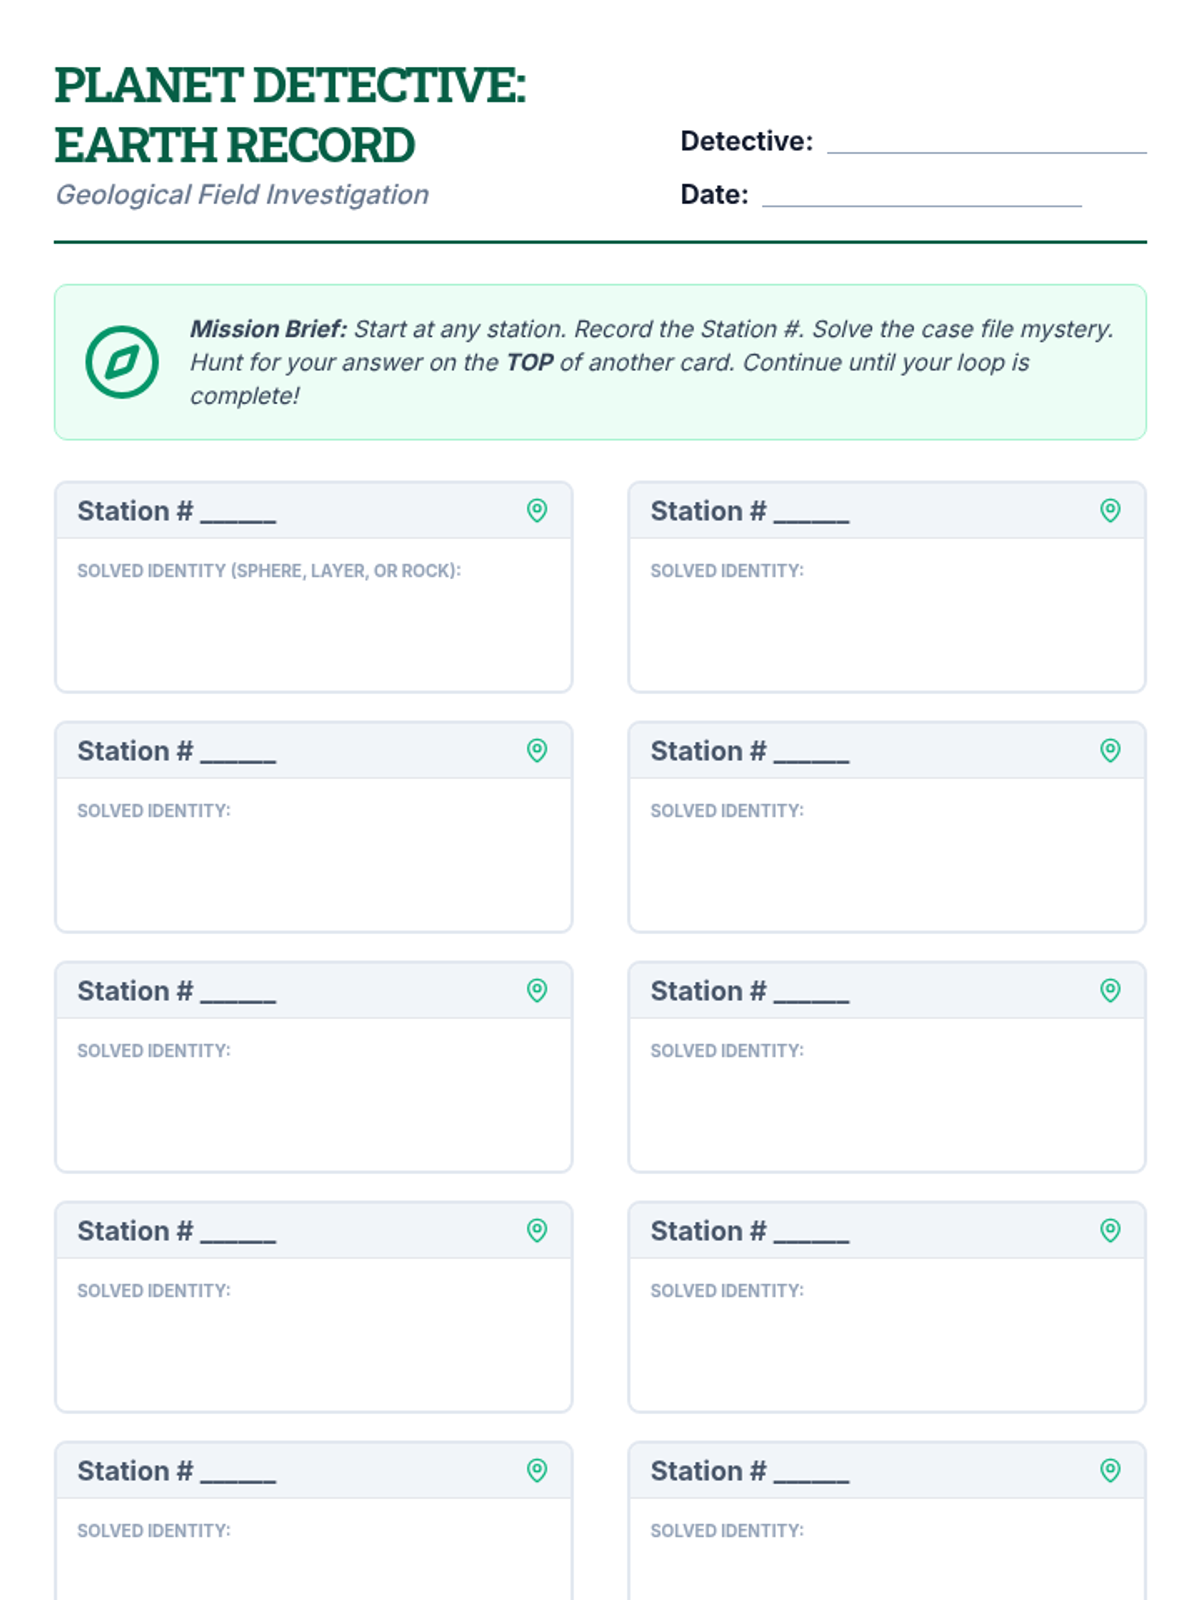Click the bold word "TOP" in the brief
Image resolution: width=1200 pixels, height=1600 pixels.
coord(529,362)
